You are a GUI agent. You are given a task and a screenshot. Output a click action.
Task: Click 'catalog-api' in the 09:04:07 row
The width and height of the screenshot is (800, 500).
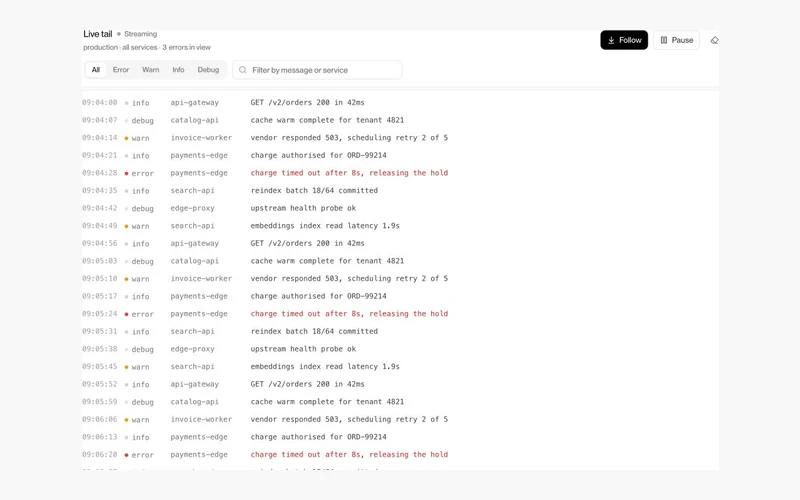click(194, 120)
